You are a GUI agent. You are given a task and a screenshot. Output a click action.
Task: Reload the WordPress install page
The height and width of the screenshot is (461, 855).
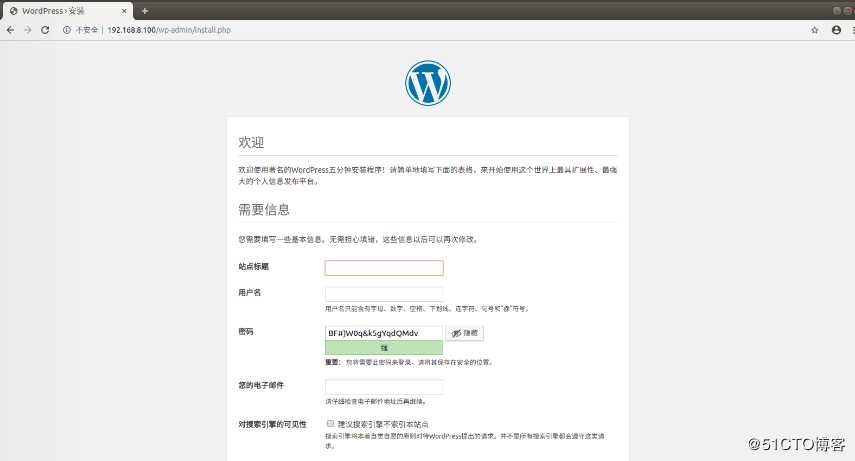45,30
